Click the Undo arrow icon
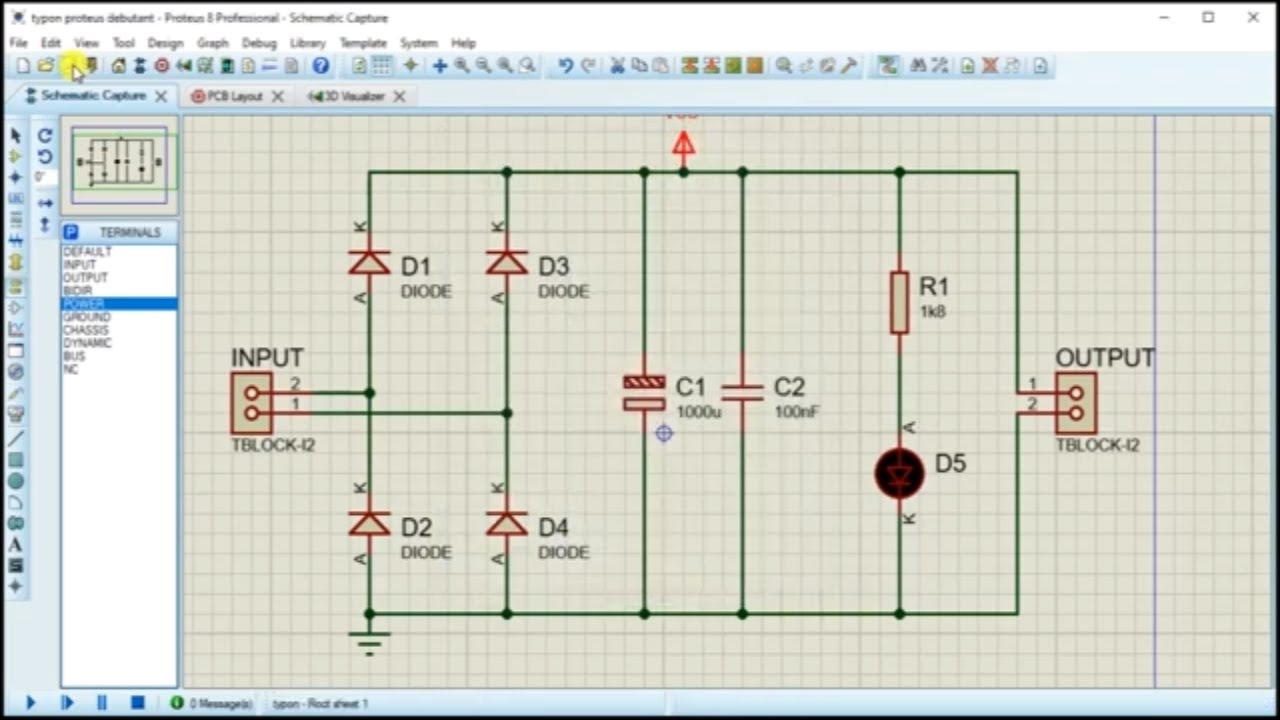The width and height of the screenshot is (1280, 720). pyautogui.click(x=566, y=66)
